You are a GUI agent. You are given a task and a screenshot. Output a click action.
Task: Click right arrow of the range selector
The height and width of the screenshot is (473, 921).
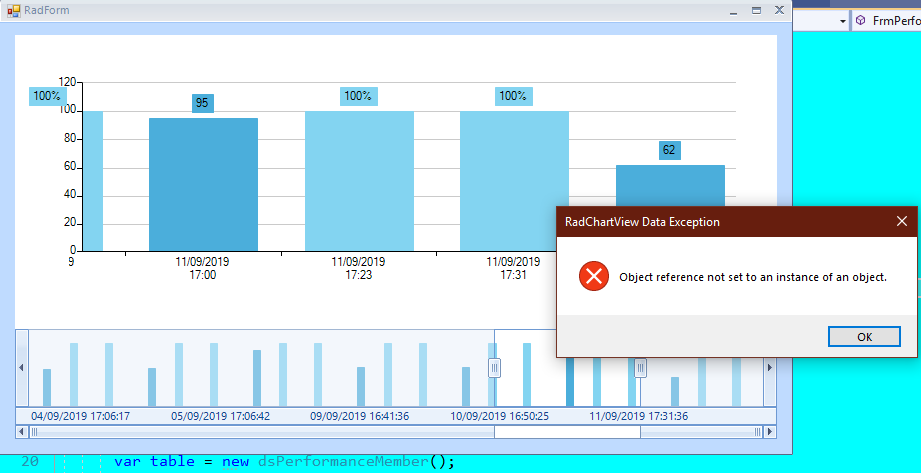click(x=769, y=368)
